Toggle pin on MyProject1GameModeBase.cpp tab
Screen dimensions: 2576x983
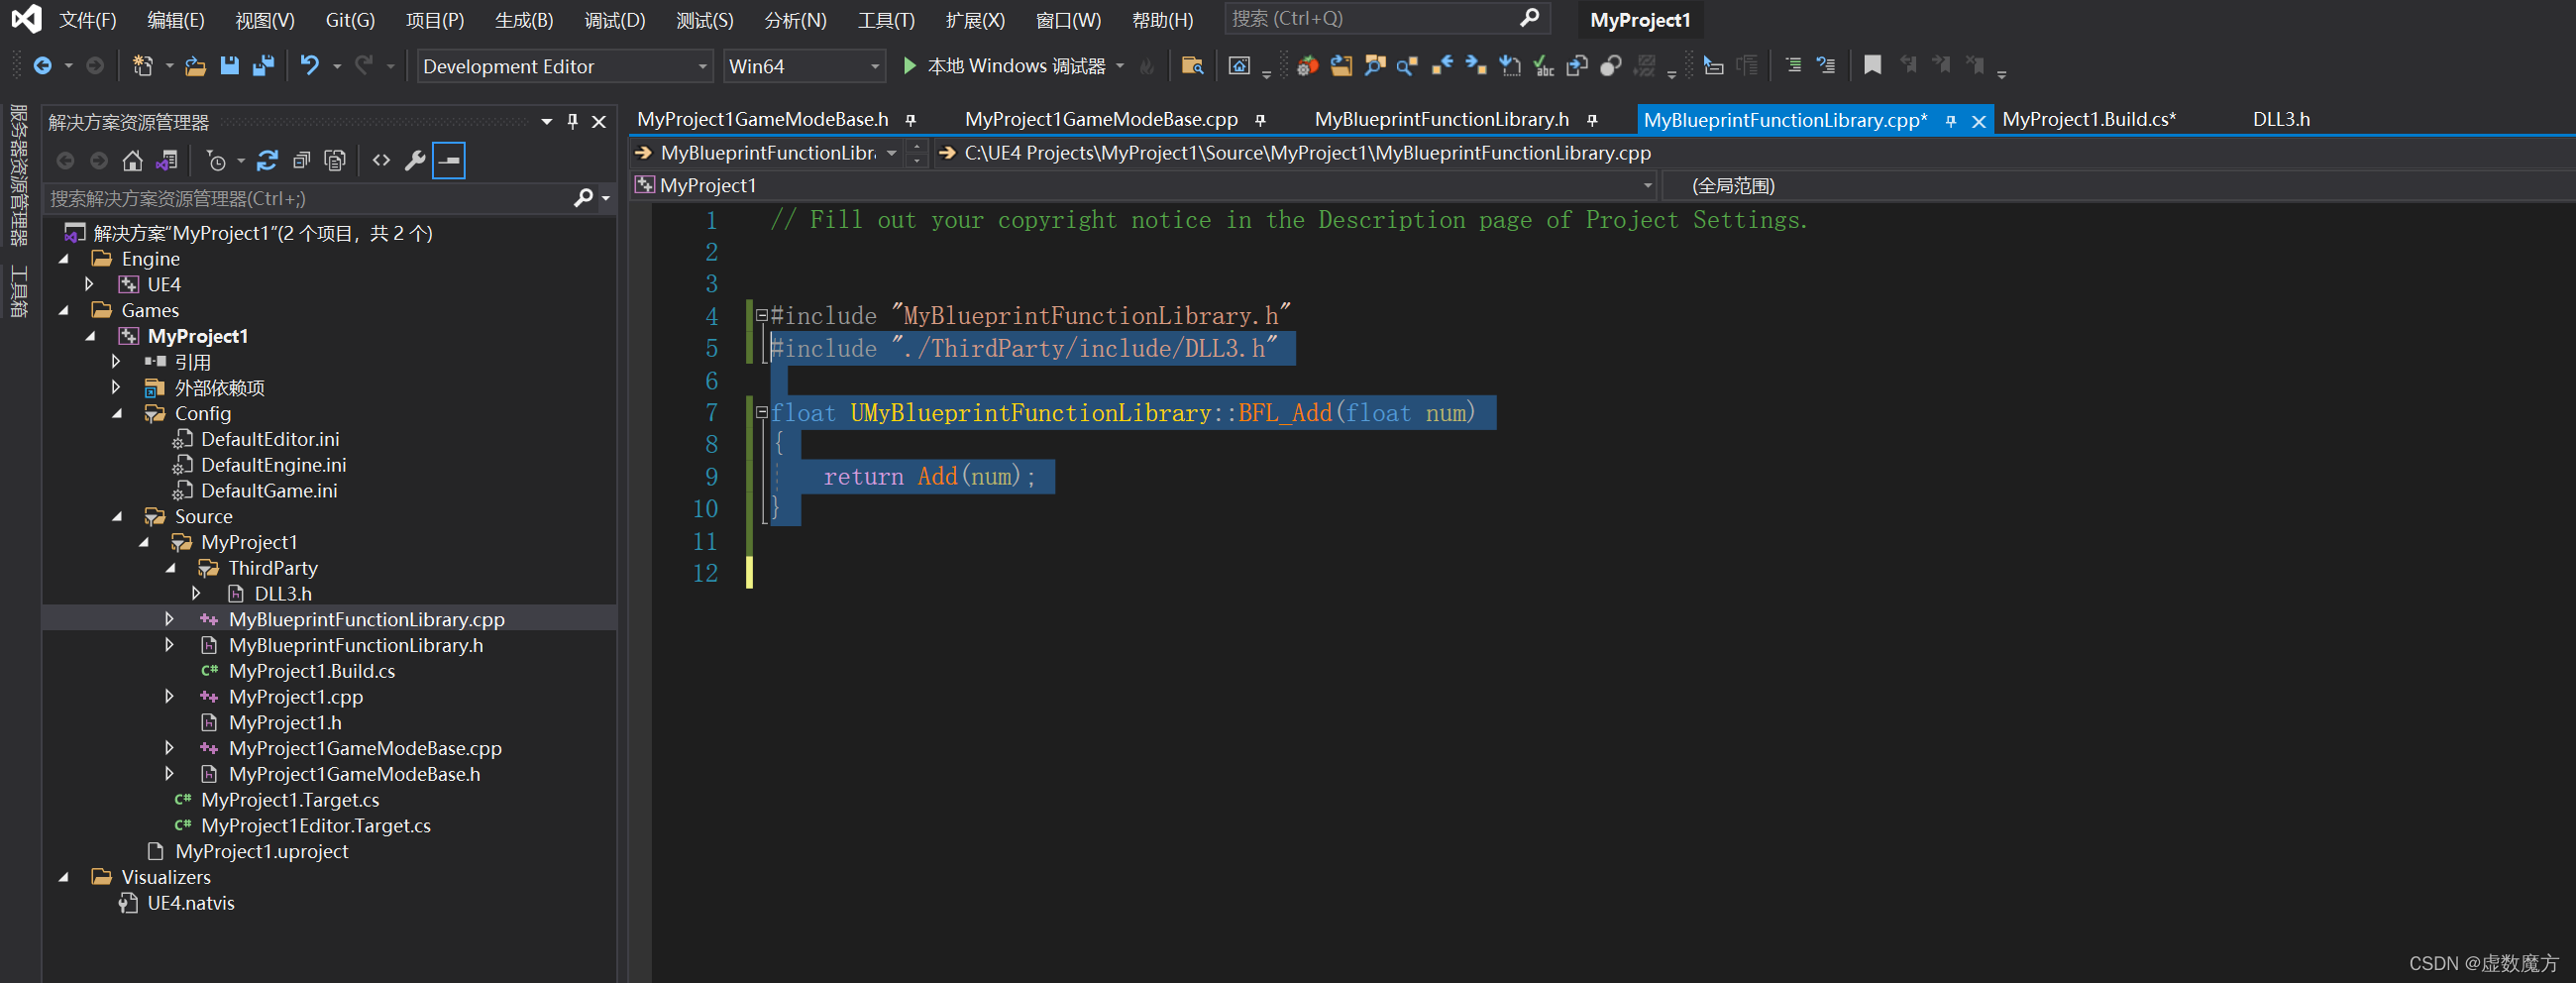point(1260,120)
